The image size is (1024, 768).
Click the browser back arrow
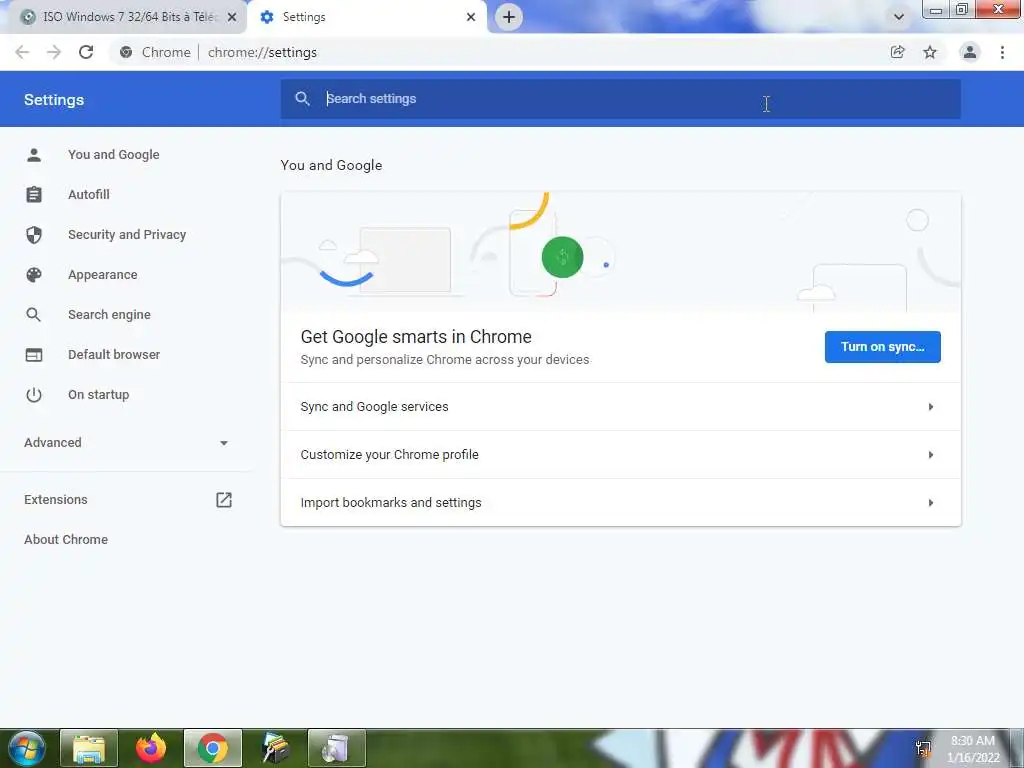(x=22, y=52)
